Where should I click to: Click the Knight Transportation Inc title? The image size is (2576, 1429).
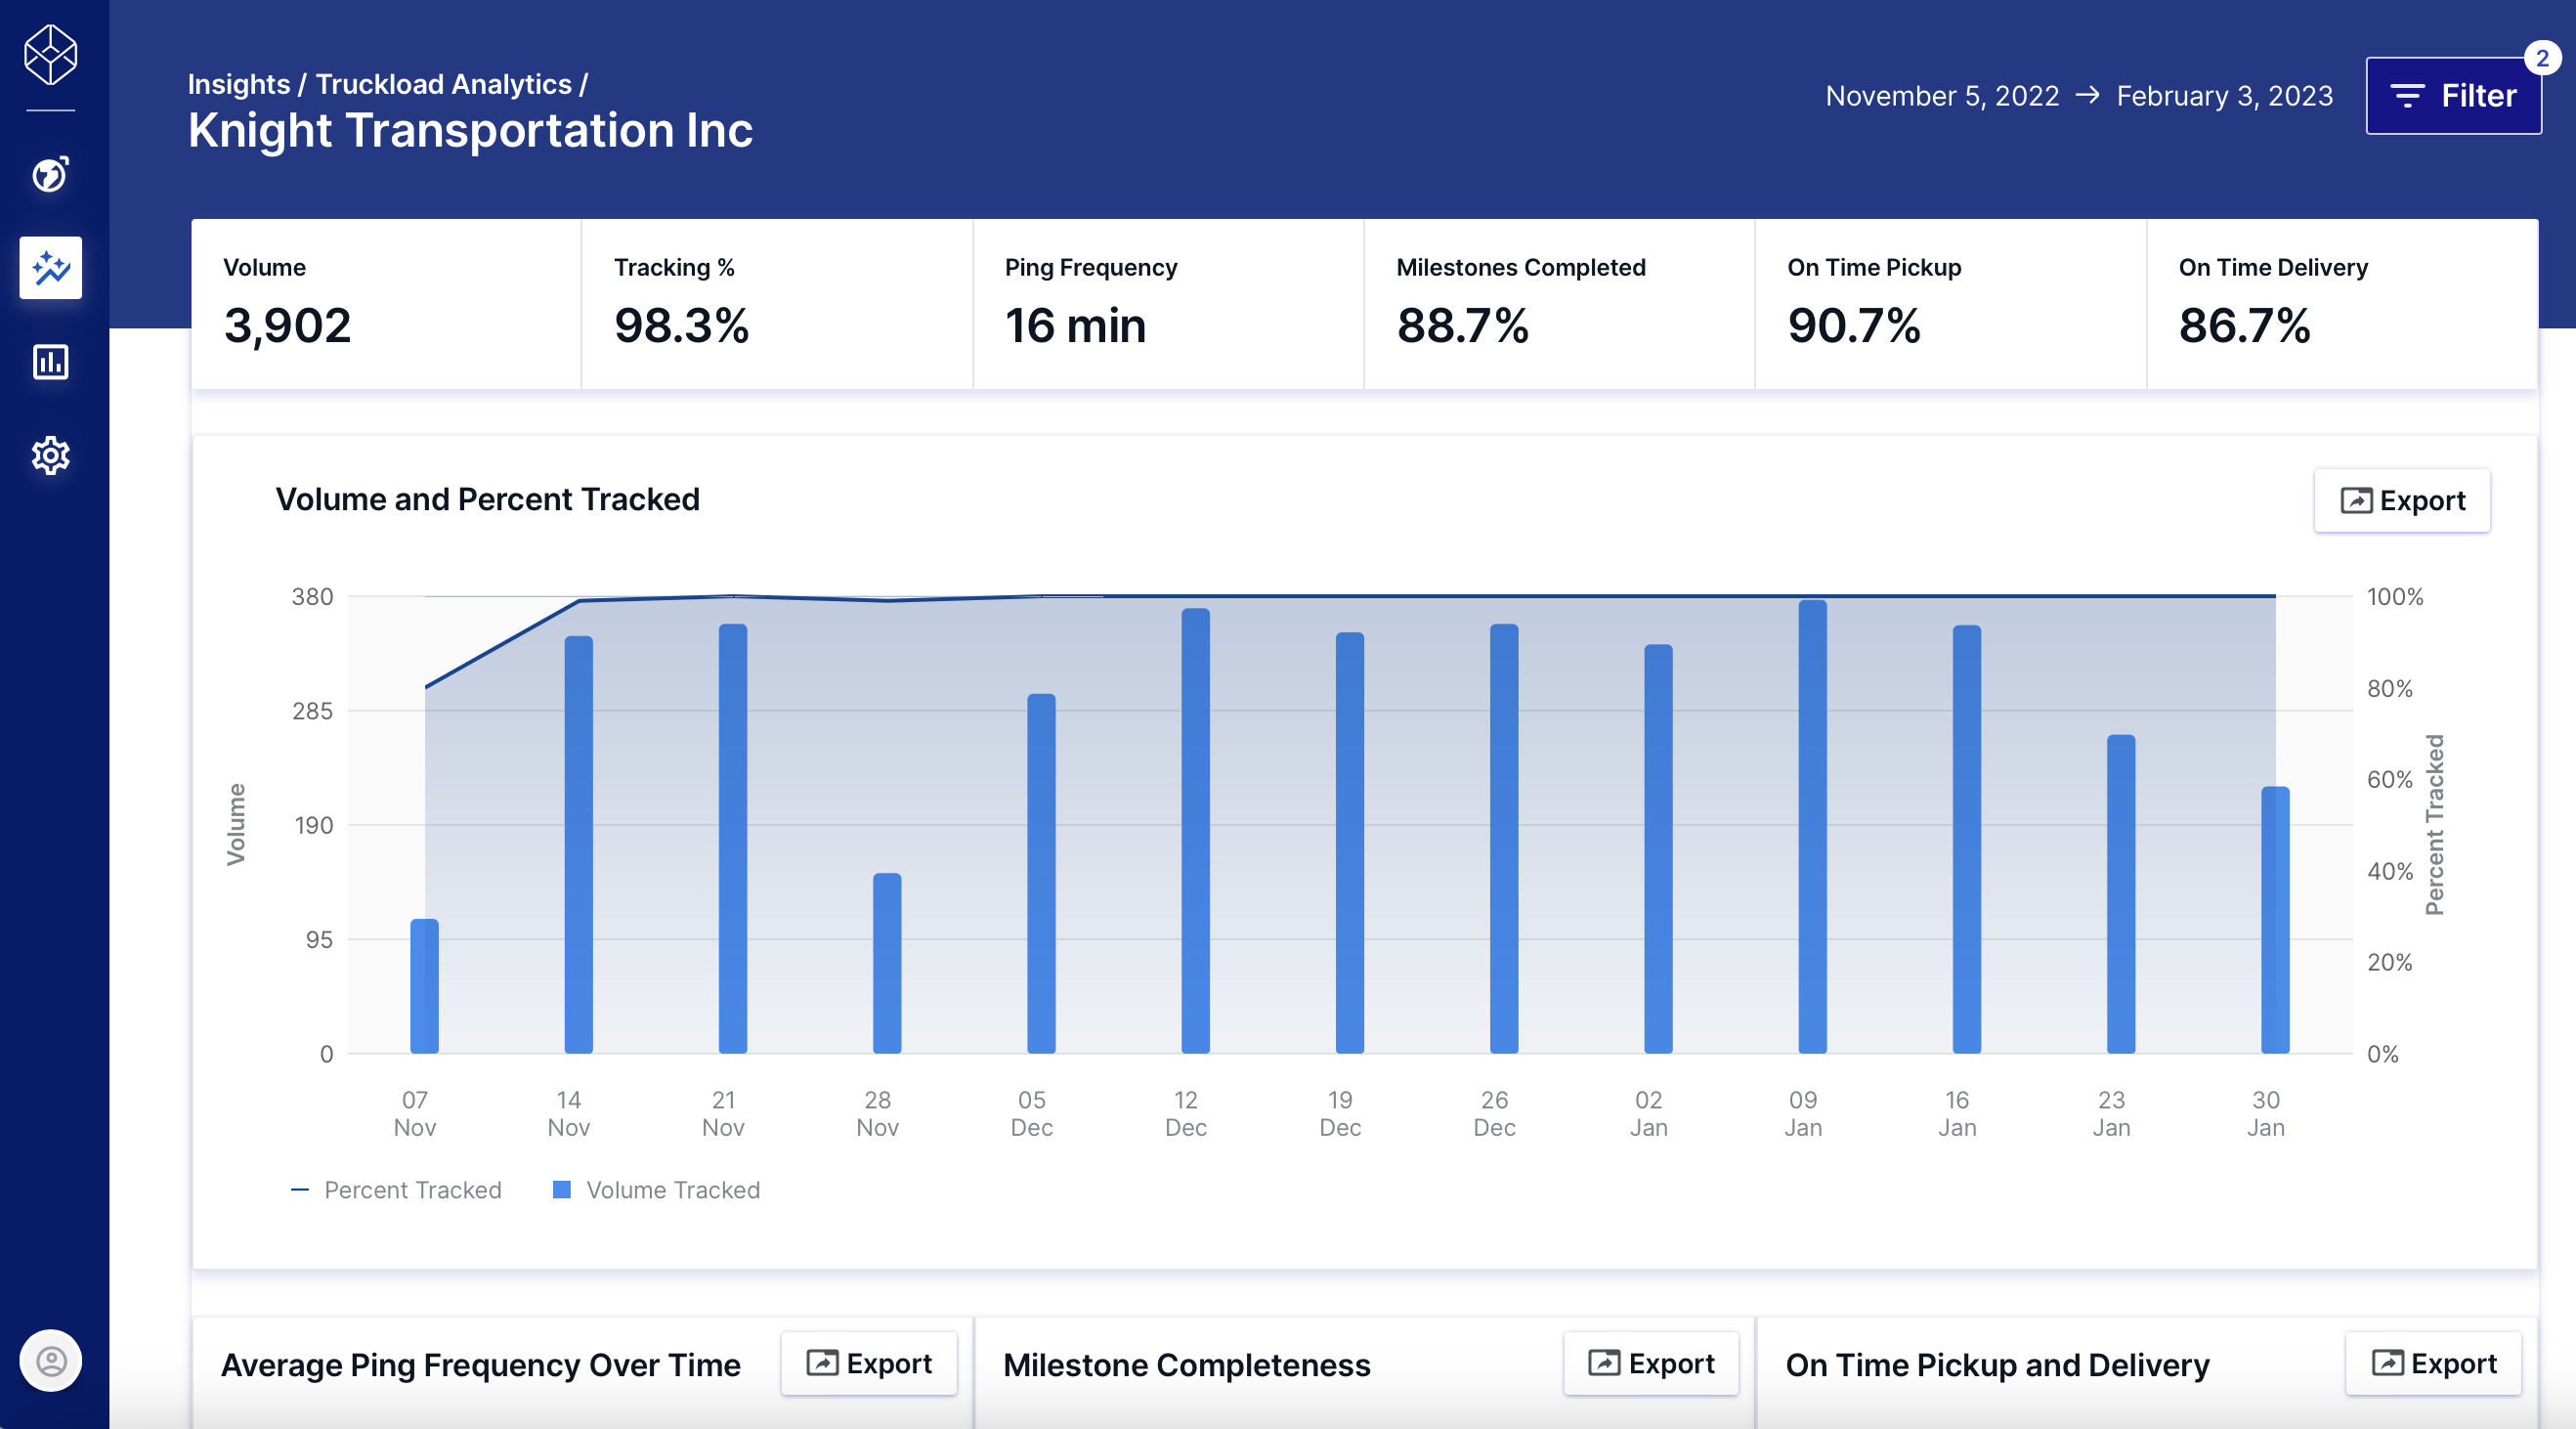click(x=471, y=130)
